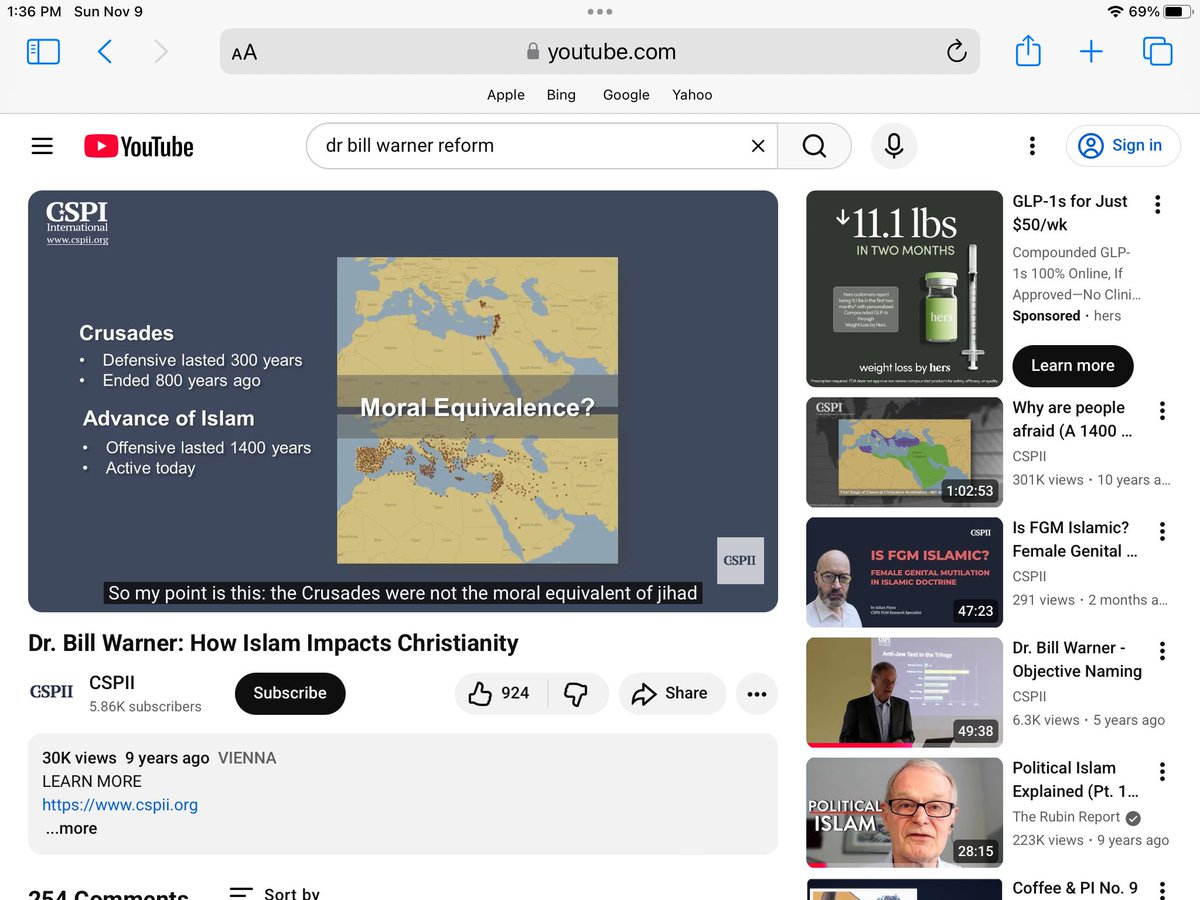Open the Dr. Bill Warner - Objective Naming title
1200x900 pixels.
click(x=1077, y=659)
